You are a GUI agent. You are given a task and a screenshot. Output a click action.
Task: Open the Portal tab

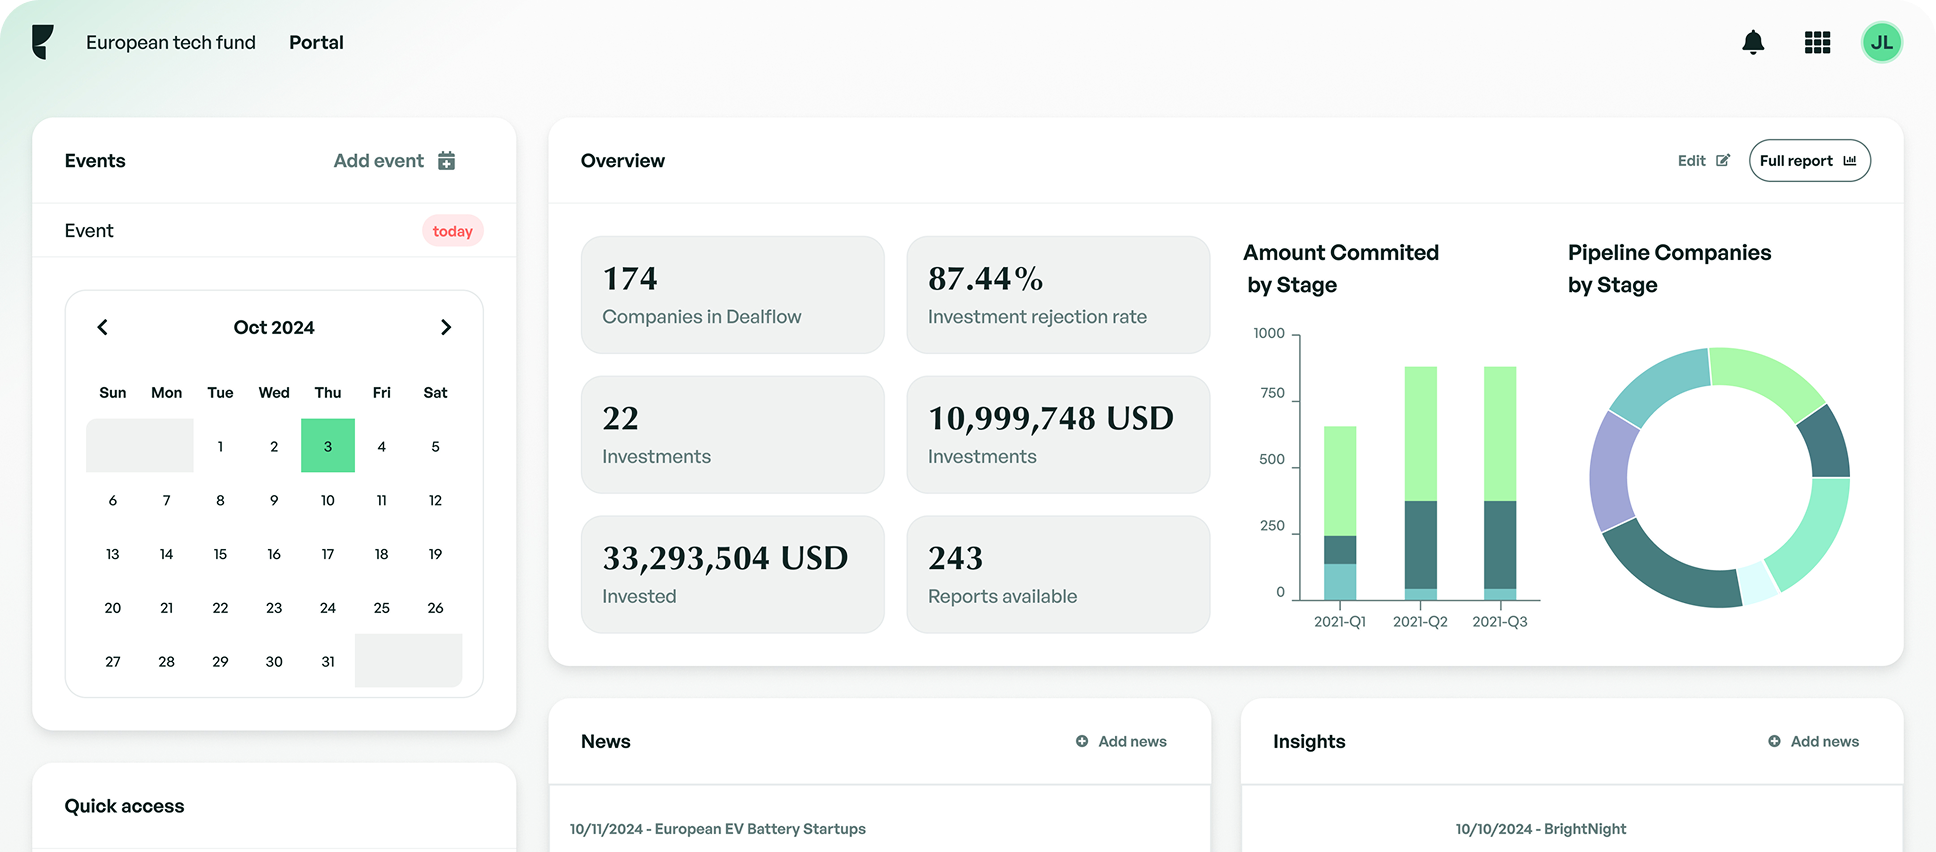pos(316,42)
